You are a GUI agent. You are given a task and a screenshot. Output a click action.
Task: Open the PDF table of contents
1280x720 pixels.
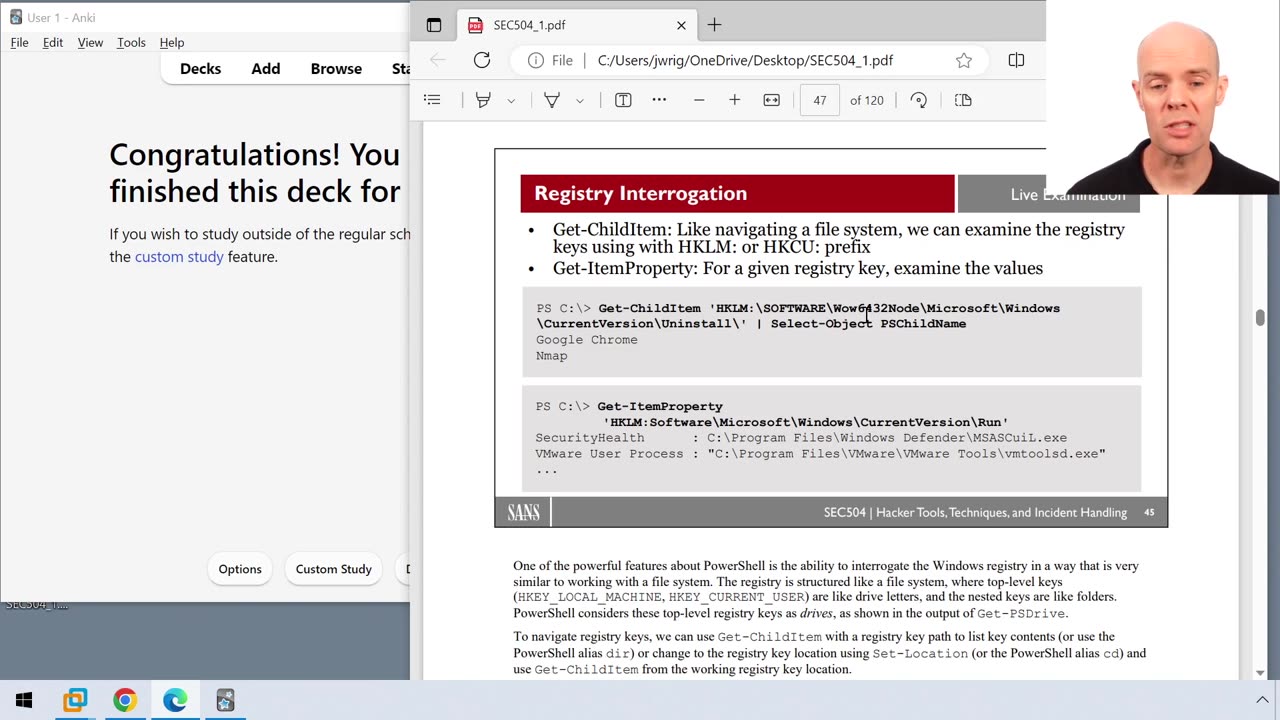point(432,100)
